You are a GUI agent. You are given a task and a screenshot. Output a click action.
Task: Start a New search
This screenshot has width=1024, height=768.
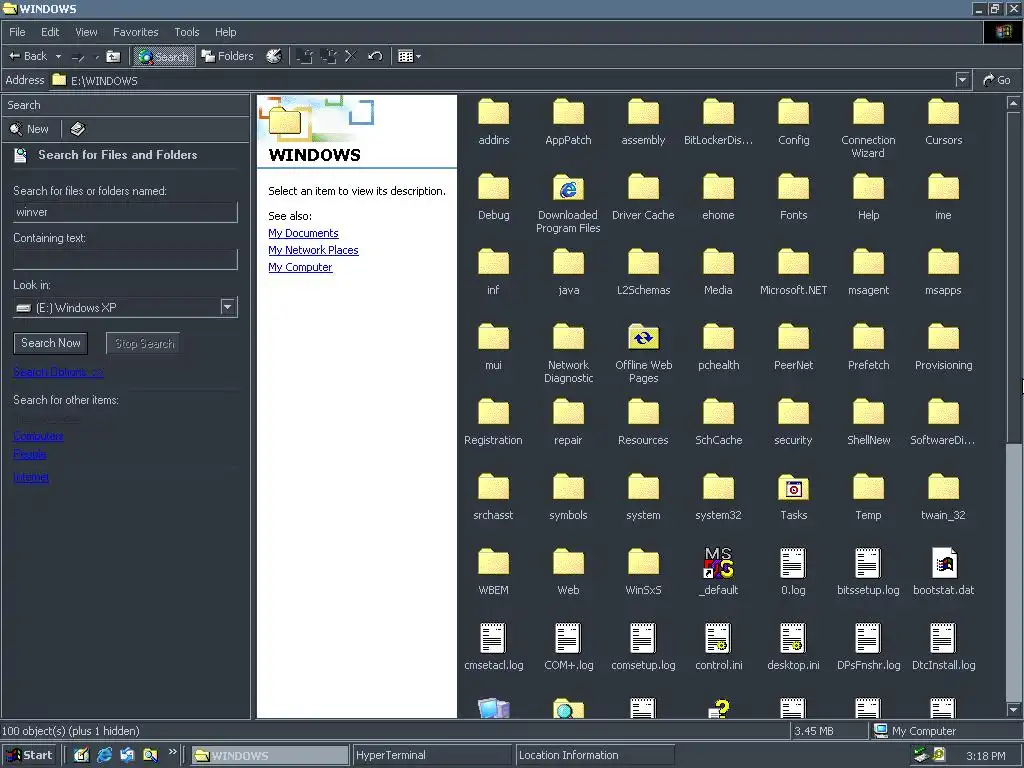[29, 129]
